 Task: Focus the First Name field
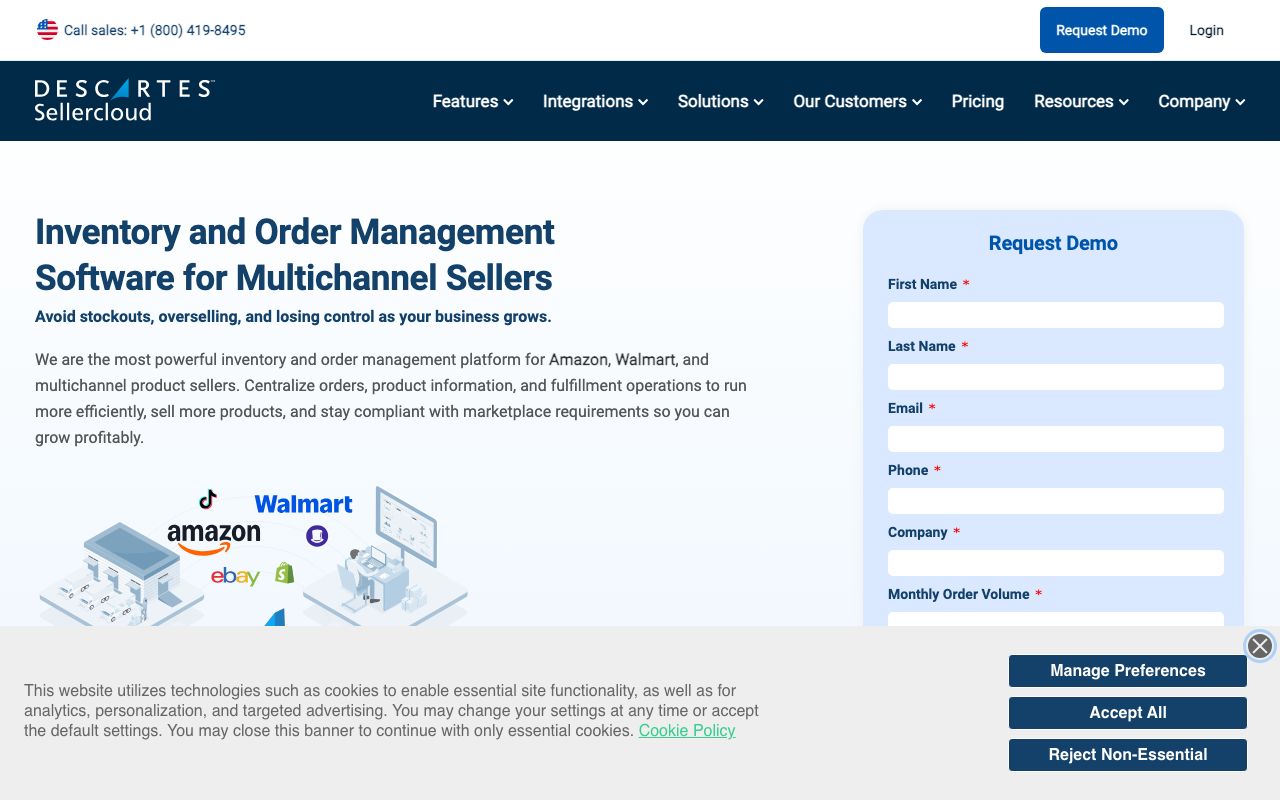(1056, 315)
